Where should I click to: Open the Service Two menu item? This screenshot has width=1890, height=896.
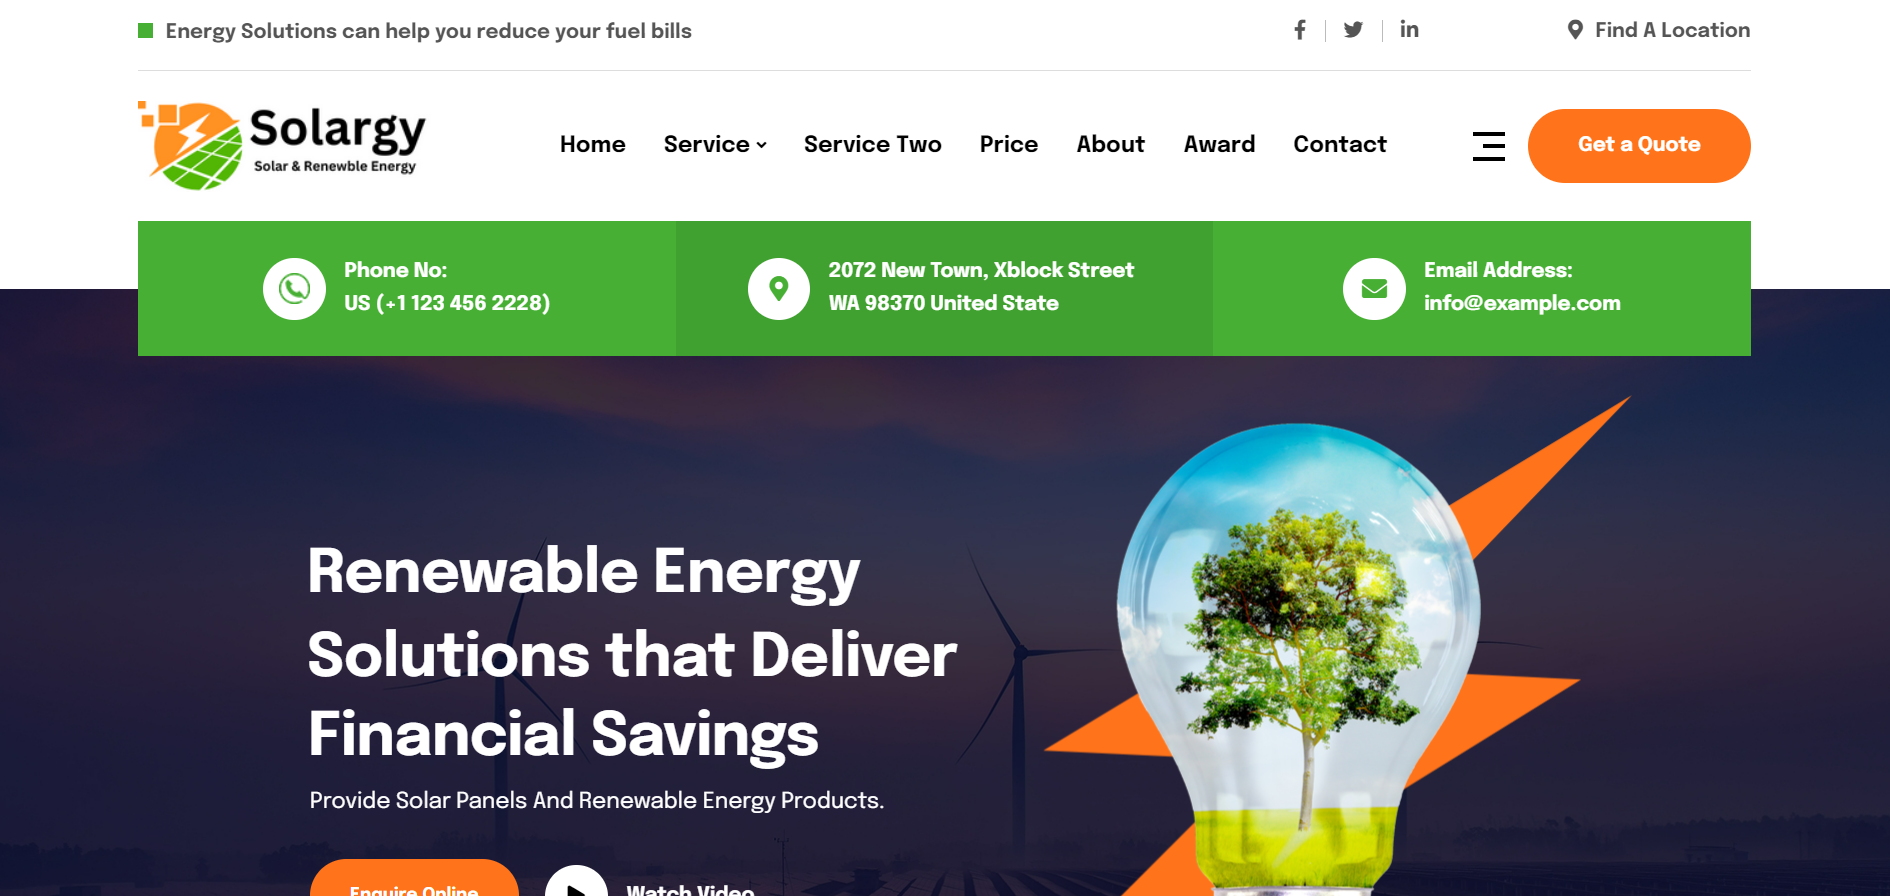tap(872, 144)
